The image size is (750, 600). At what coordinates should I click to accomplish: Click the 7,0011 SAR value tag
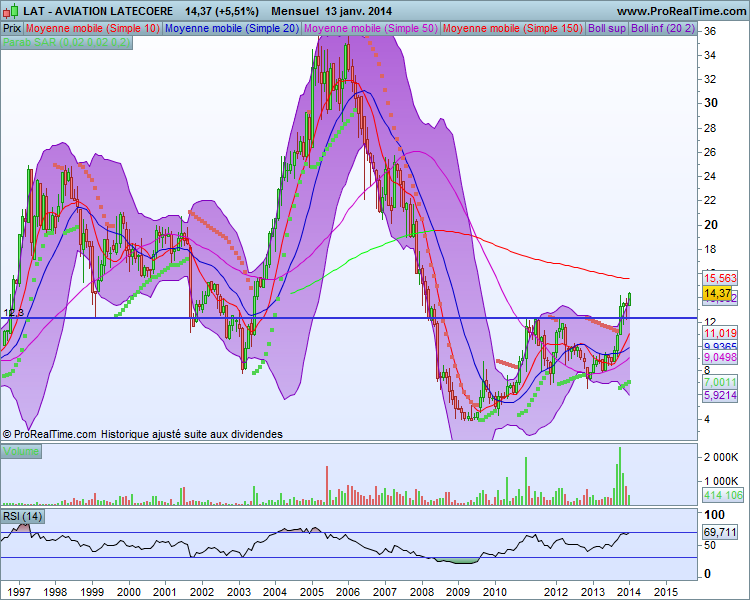point(720,382)
